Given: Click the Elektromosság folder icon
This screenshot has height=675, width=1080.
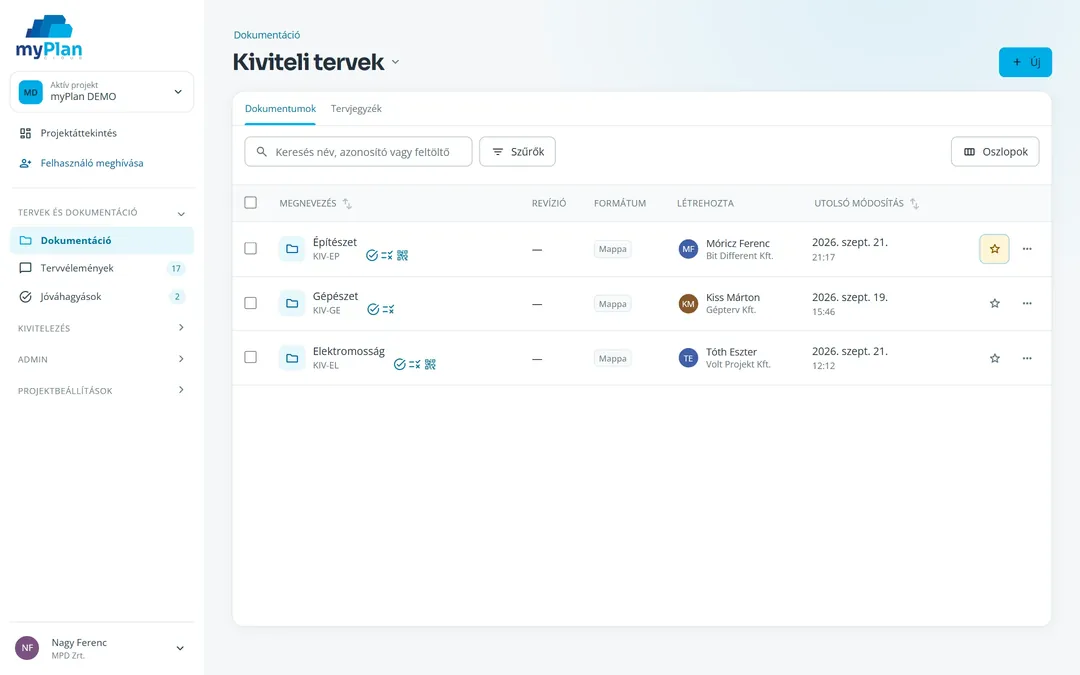Looking at the screenshot, I should coord(292,357).
